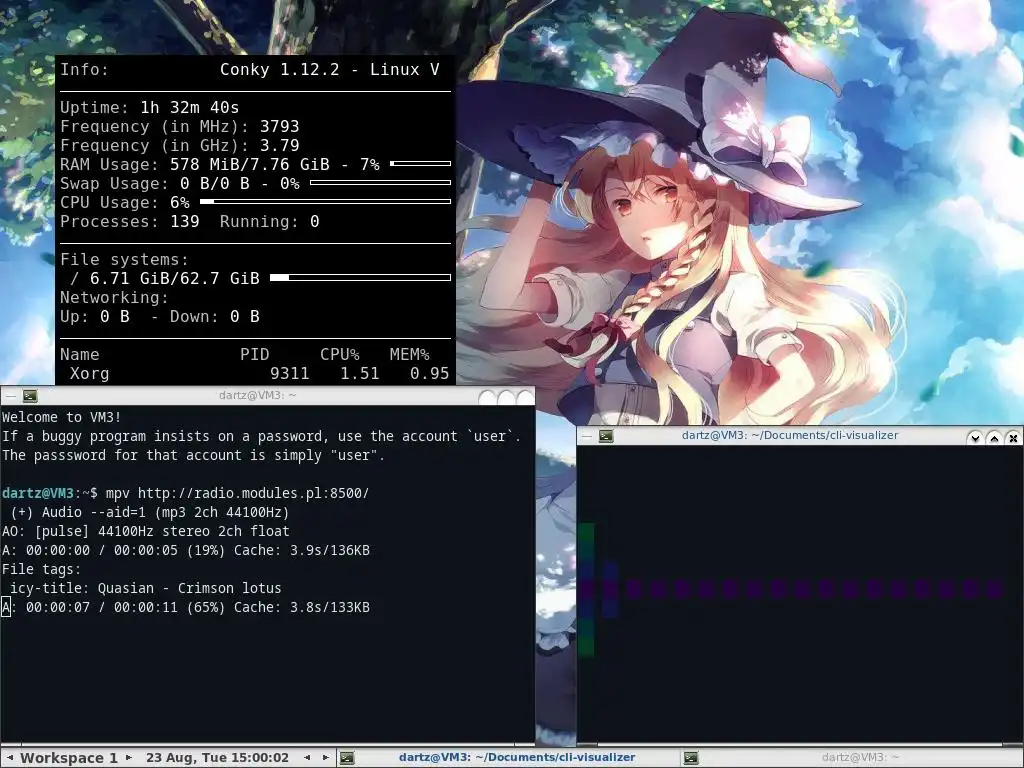Screen dimensions: 1024x768
Task: Click the Workspace 1 label in the toolbar
Action: point(69,758)
